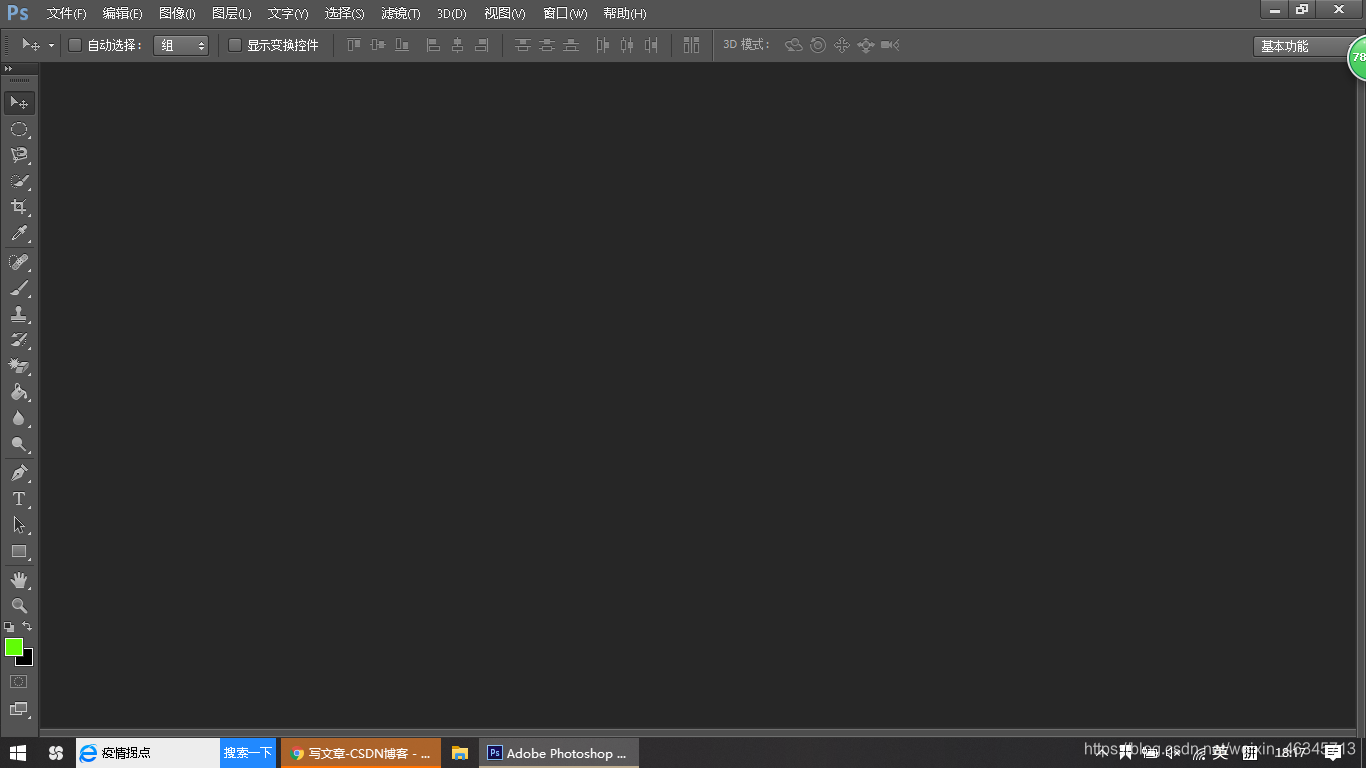Screen dimensions: 1366x768
Task: Open the Windows Start menu
Action: [17, 753]
